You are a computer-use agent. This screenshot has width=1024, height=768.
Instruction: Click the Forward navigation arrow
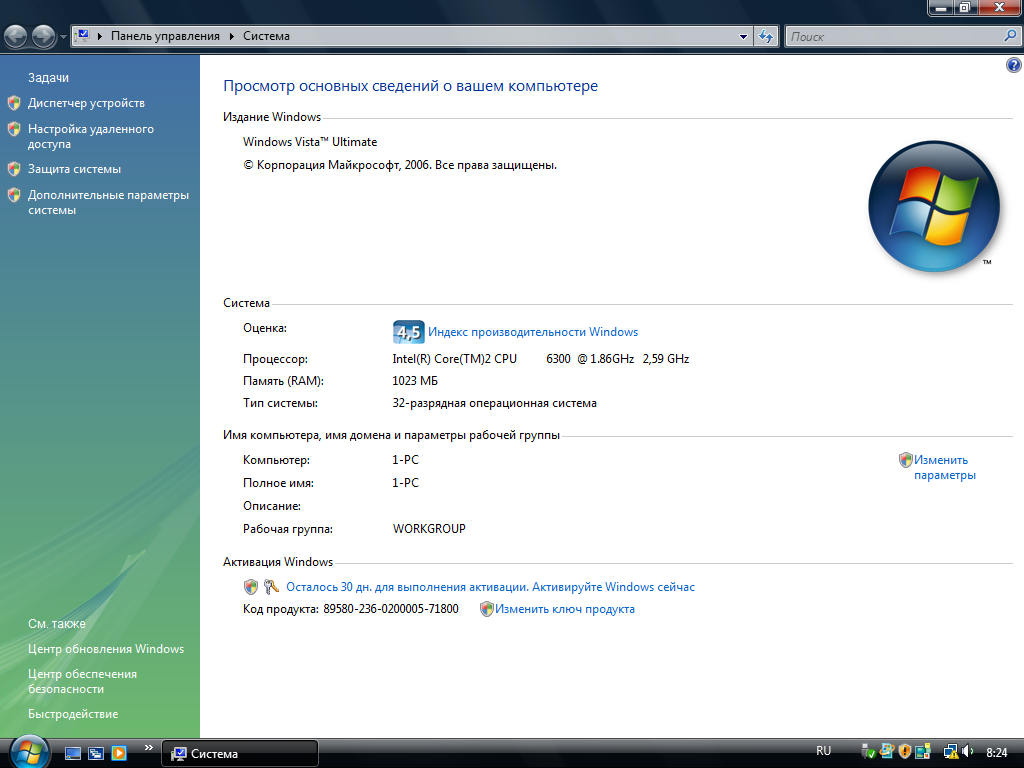(x=44, y=37)
